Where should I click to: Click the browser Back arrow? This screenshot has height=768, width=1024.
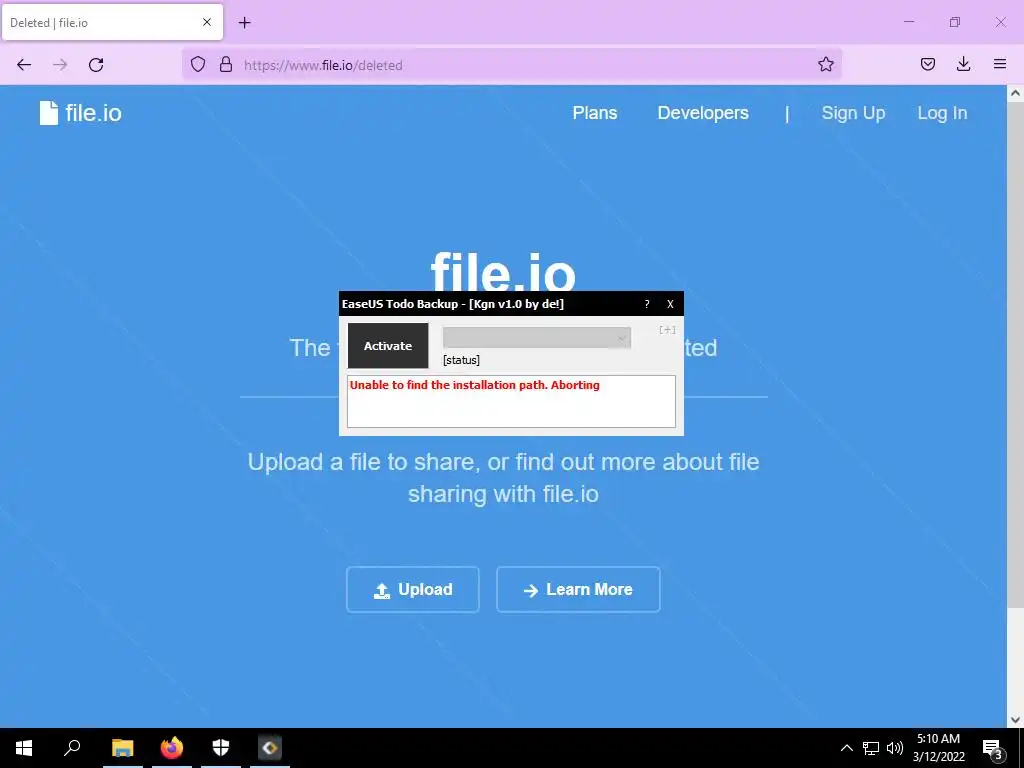coord(24,65)
